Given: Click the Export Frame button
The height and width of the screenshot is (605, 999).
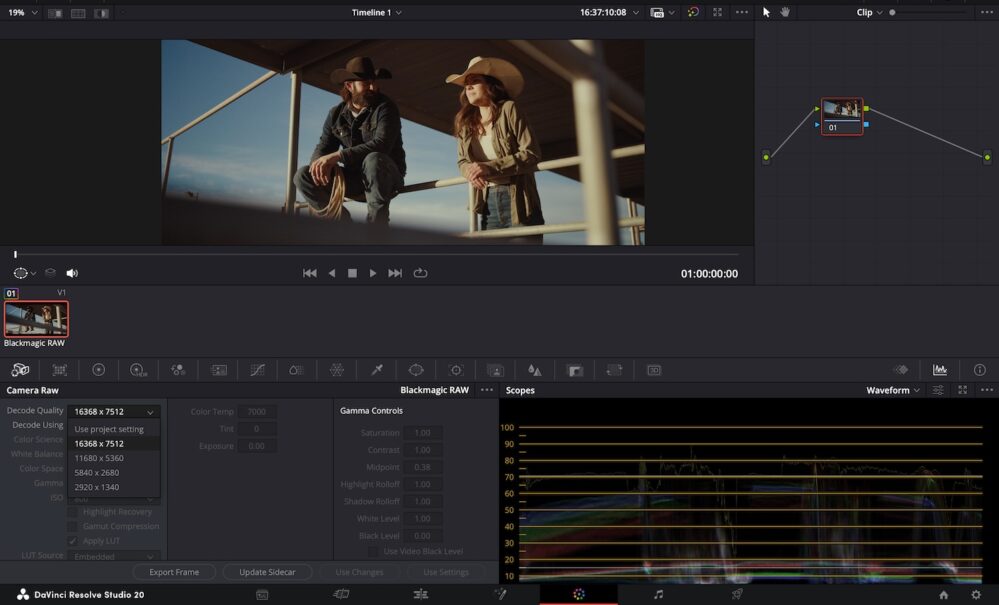Looking at the screenshot, I should point(174,572).
